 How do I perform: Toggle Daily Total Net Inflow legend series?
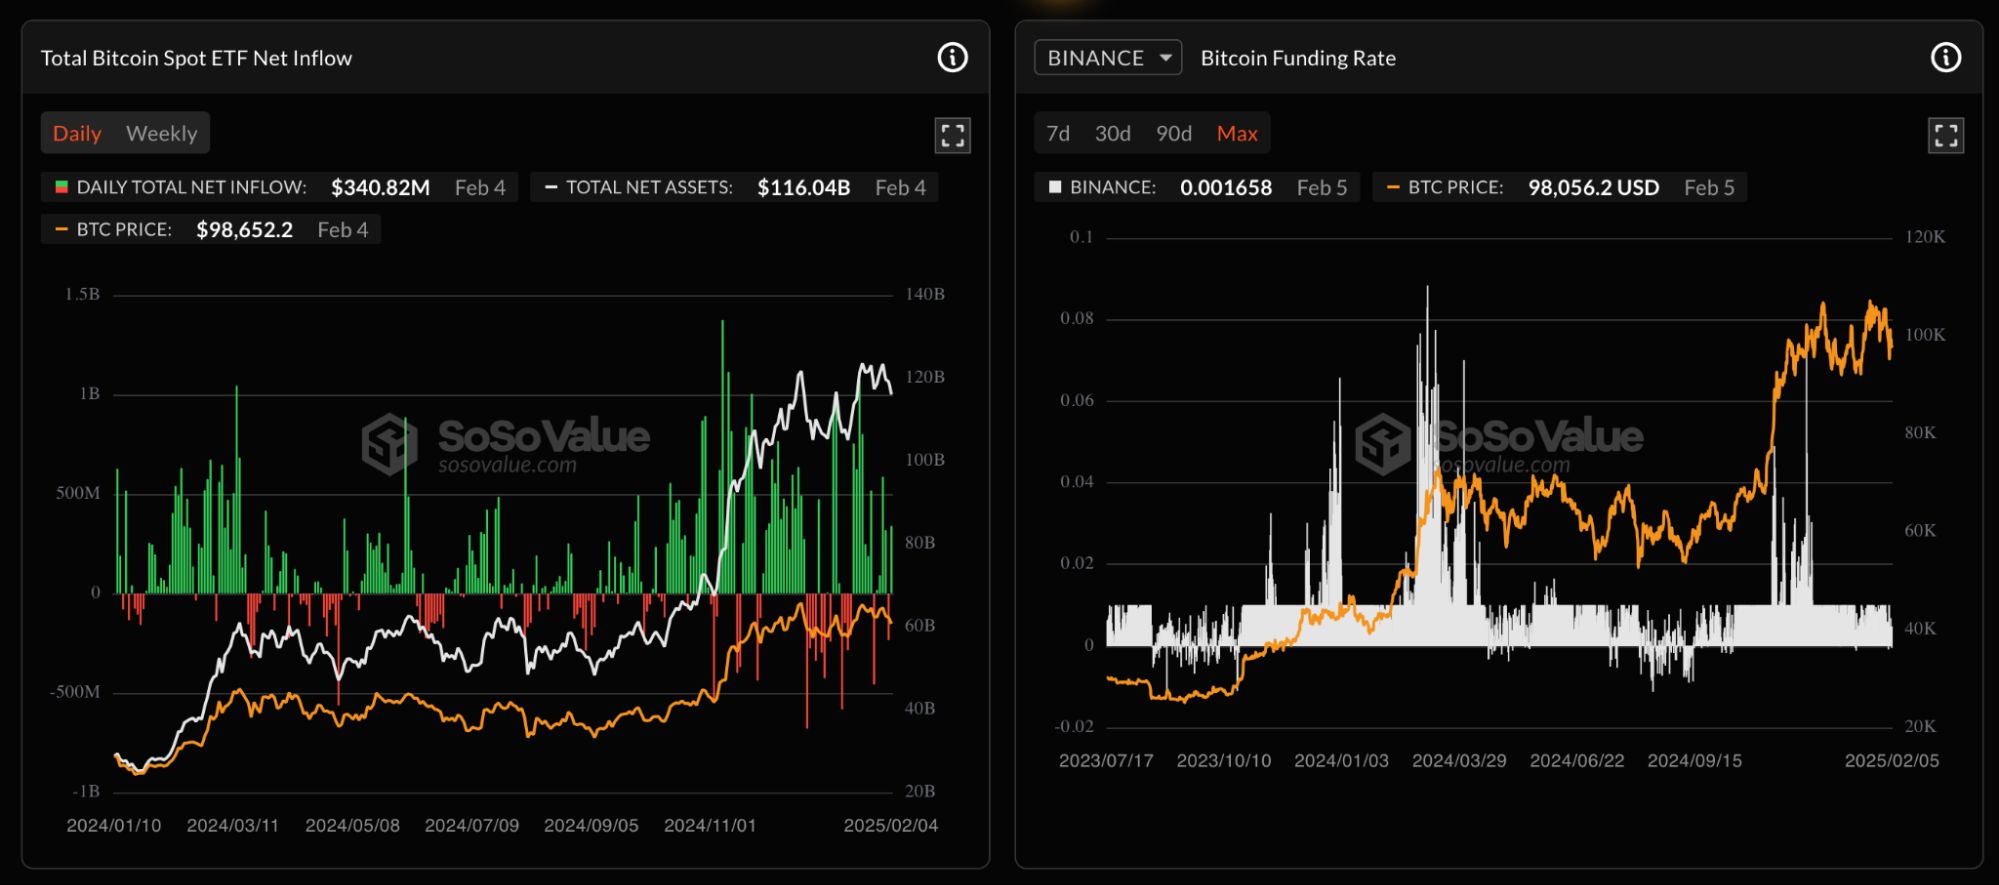pyautogui.click(x=180, y=188)
